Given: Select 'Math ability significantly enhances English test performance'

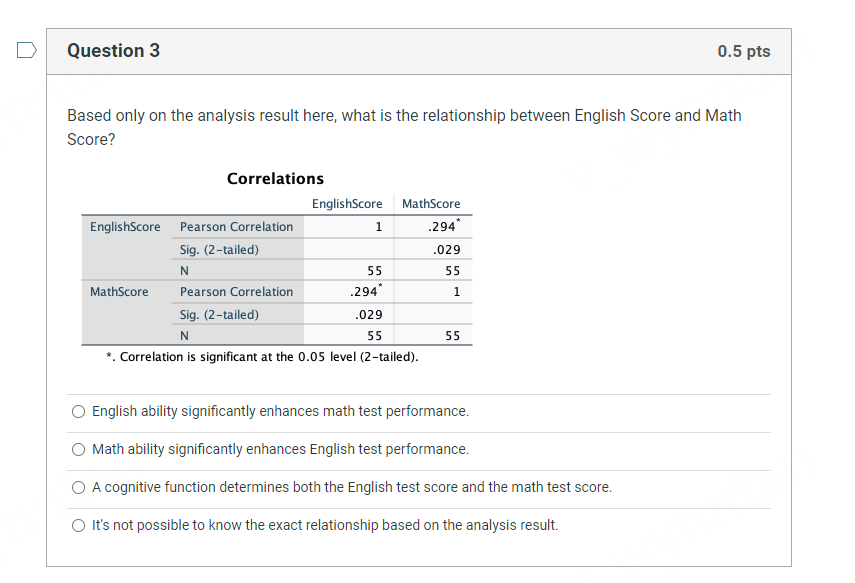Looking at the screenshot, I should (x=78, y=449).
